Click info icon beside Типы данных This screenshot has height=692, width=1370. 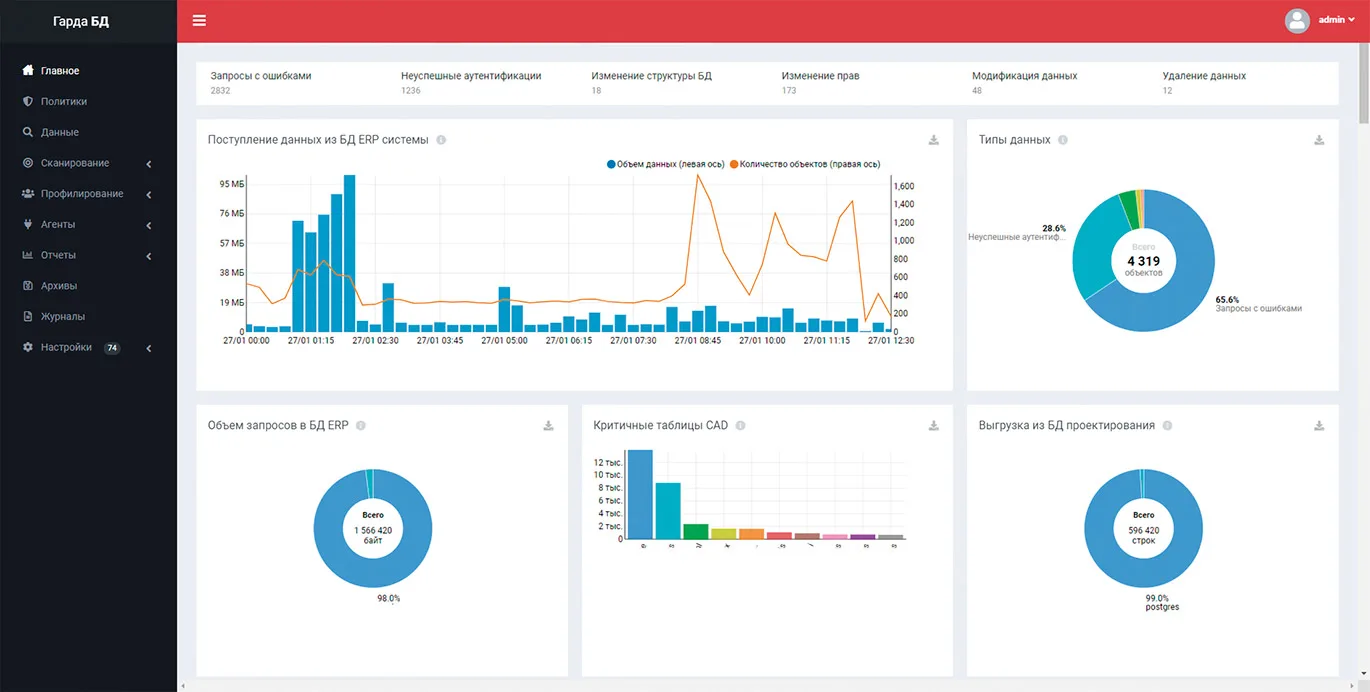[1063, 140]
